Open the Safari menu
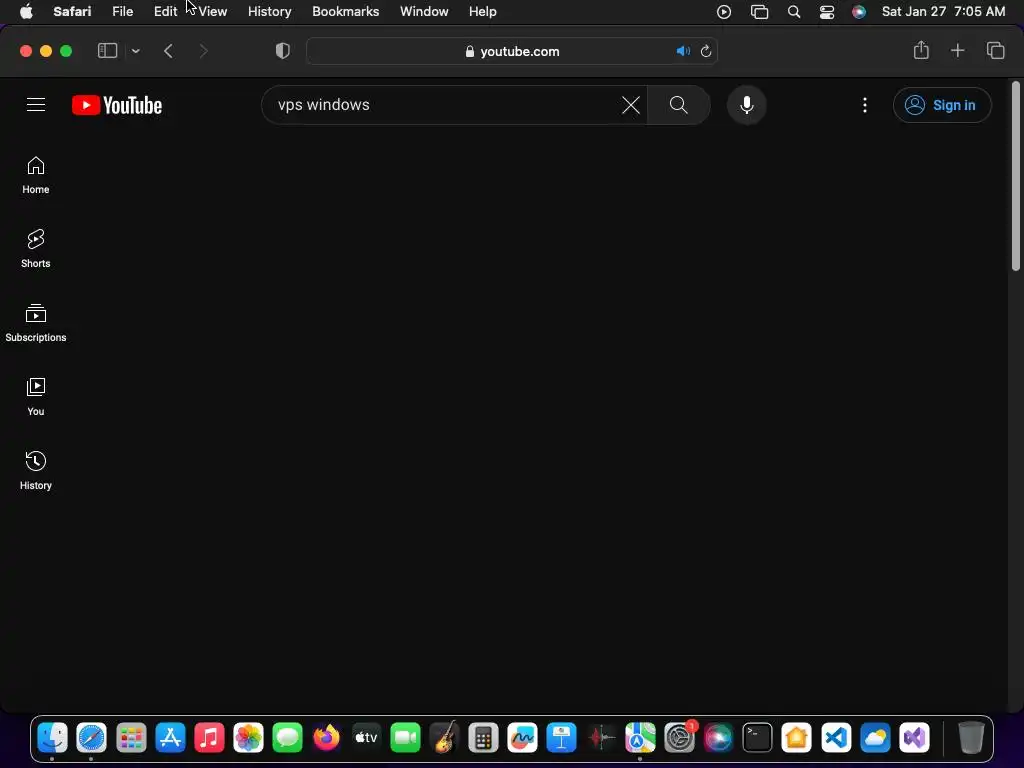The width and height of the screenshot is (1024, 768). 72,12
